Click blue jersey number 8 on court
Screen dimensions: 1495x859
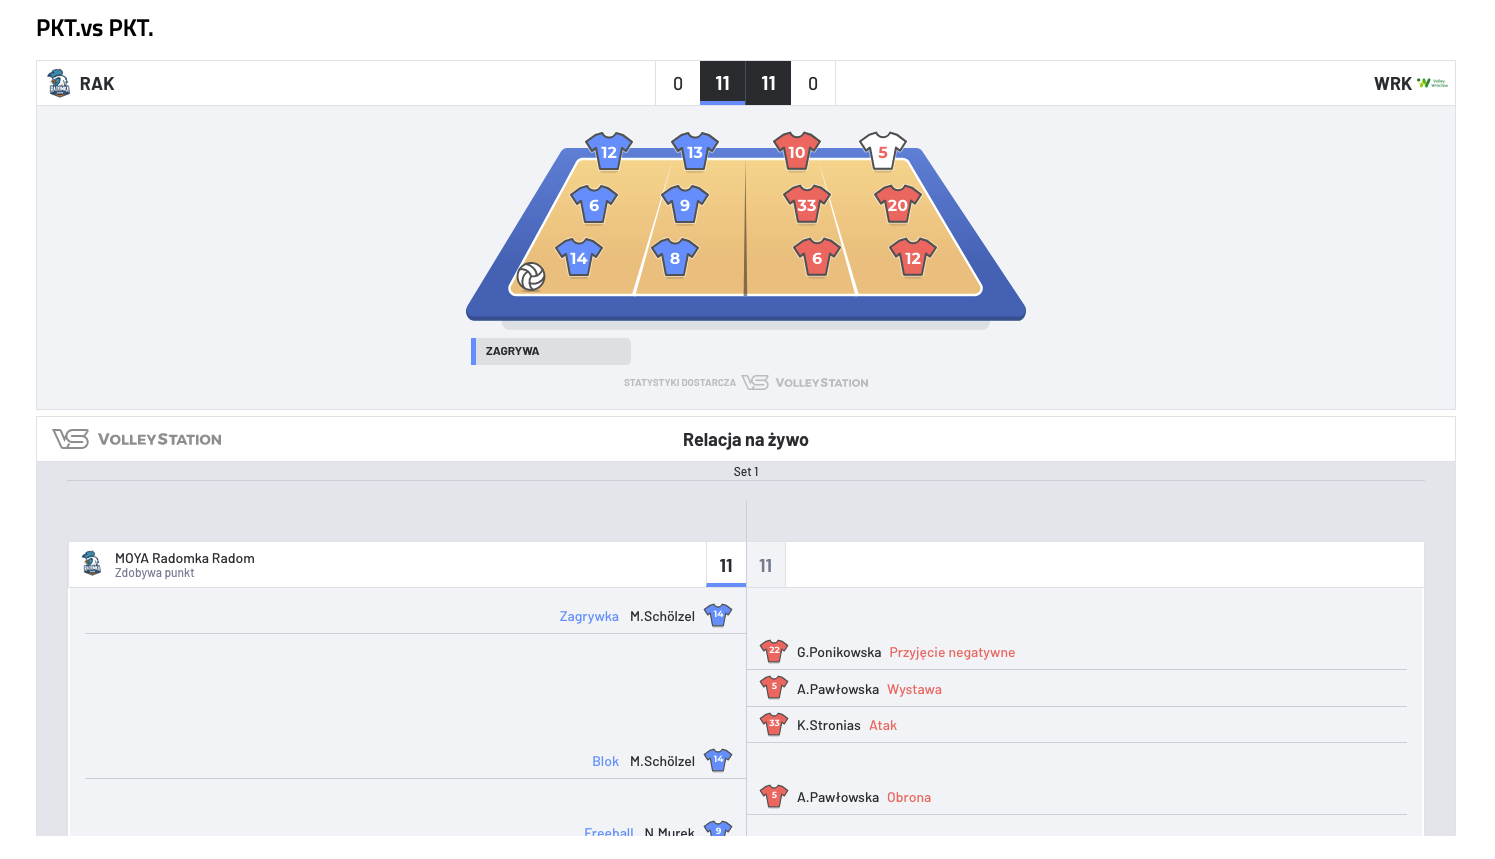click(674, 258)
